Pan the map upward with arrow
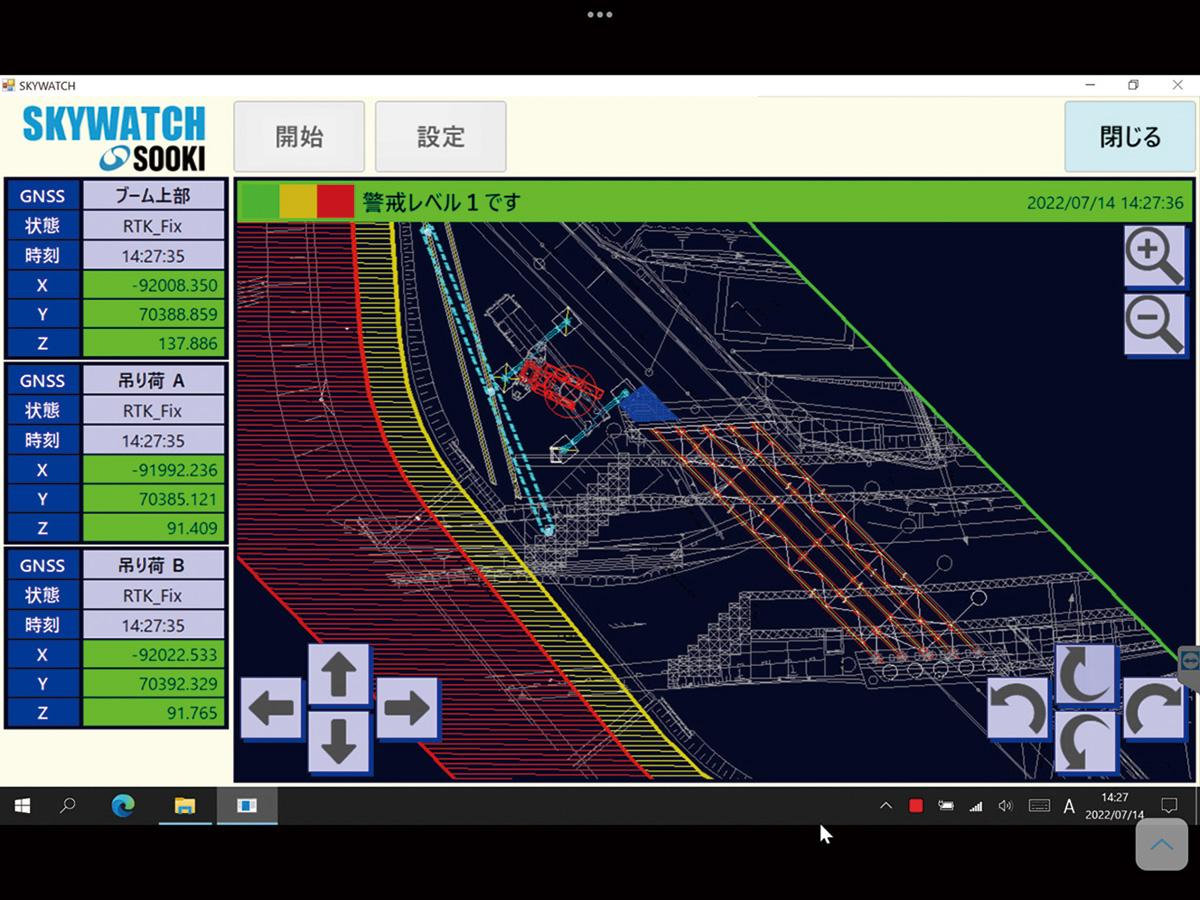 tap(339, 675)
